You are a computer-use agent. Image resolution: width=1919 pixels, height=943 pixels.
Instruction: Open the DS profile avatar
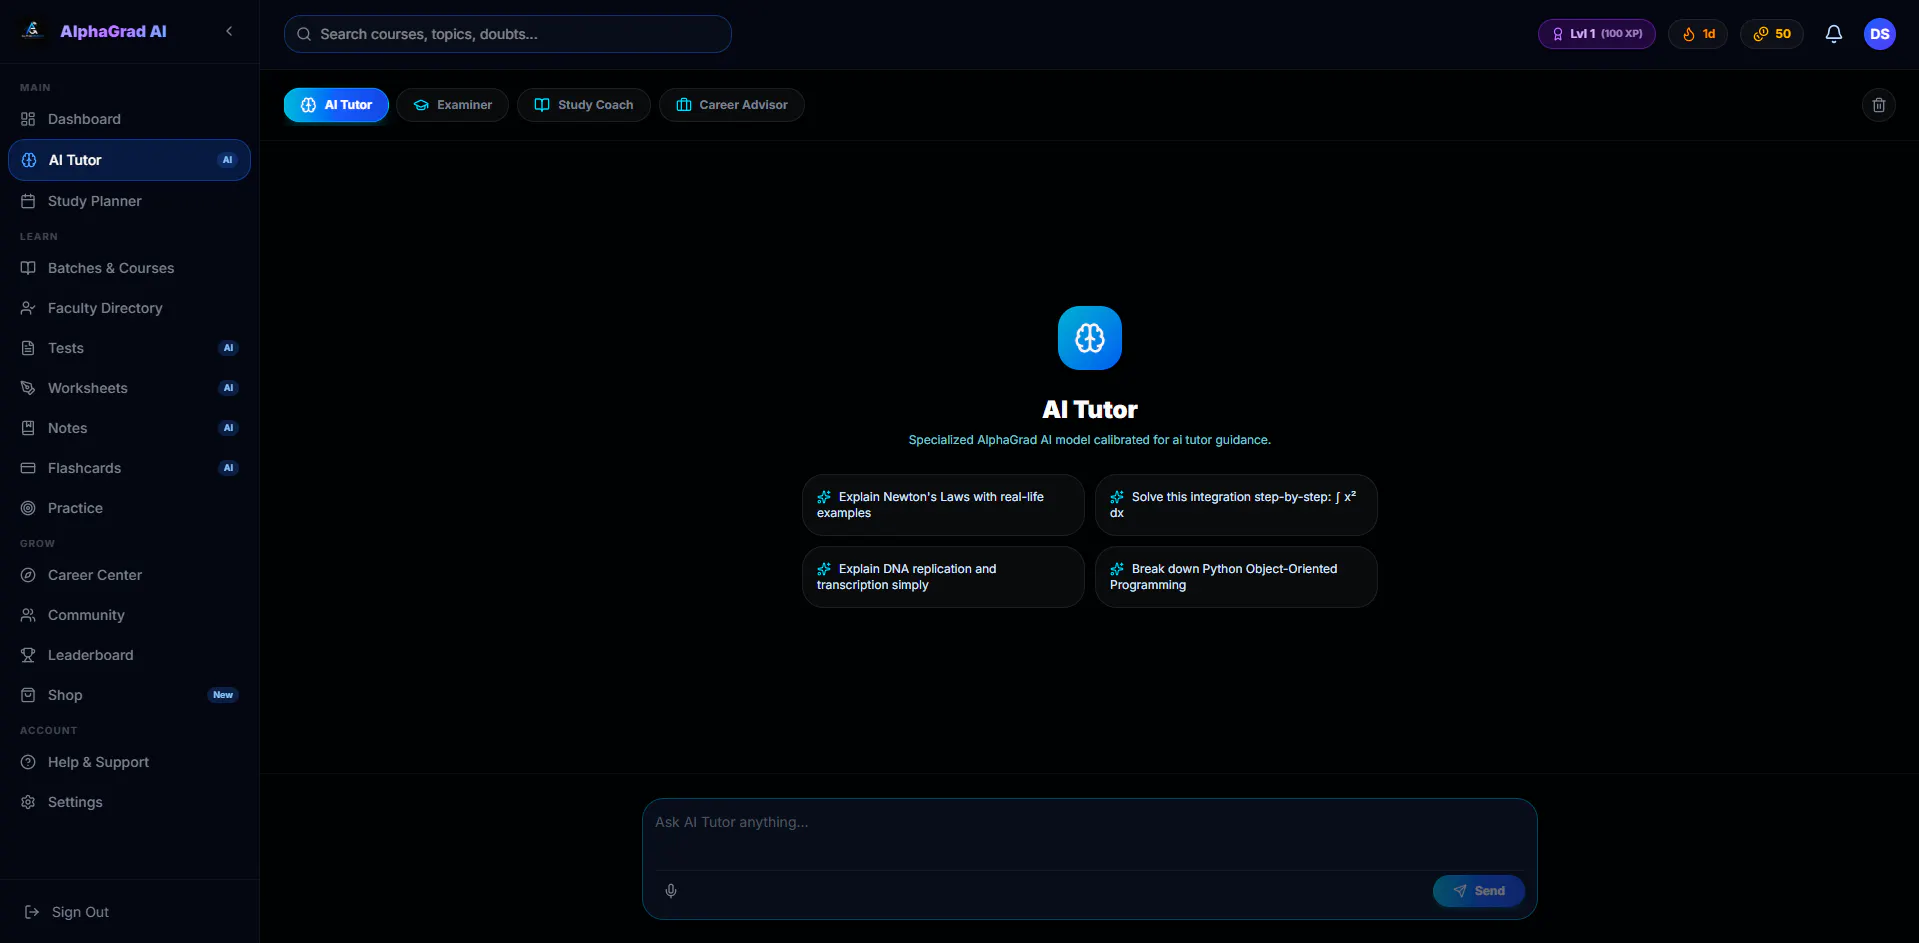1880,34
